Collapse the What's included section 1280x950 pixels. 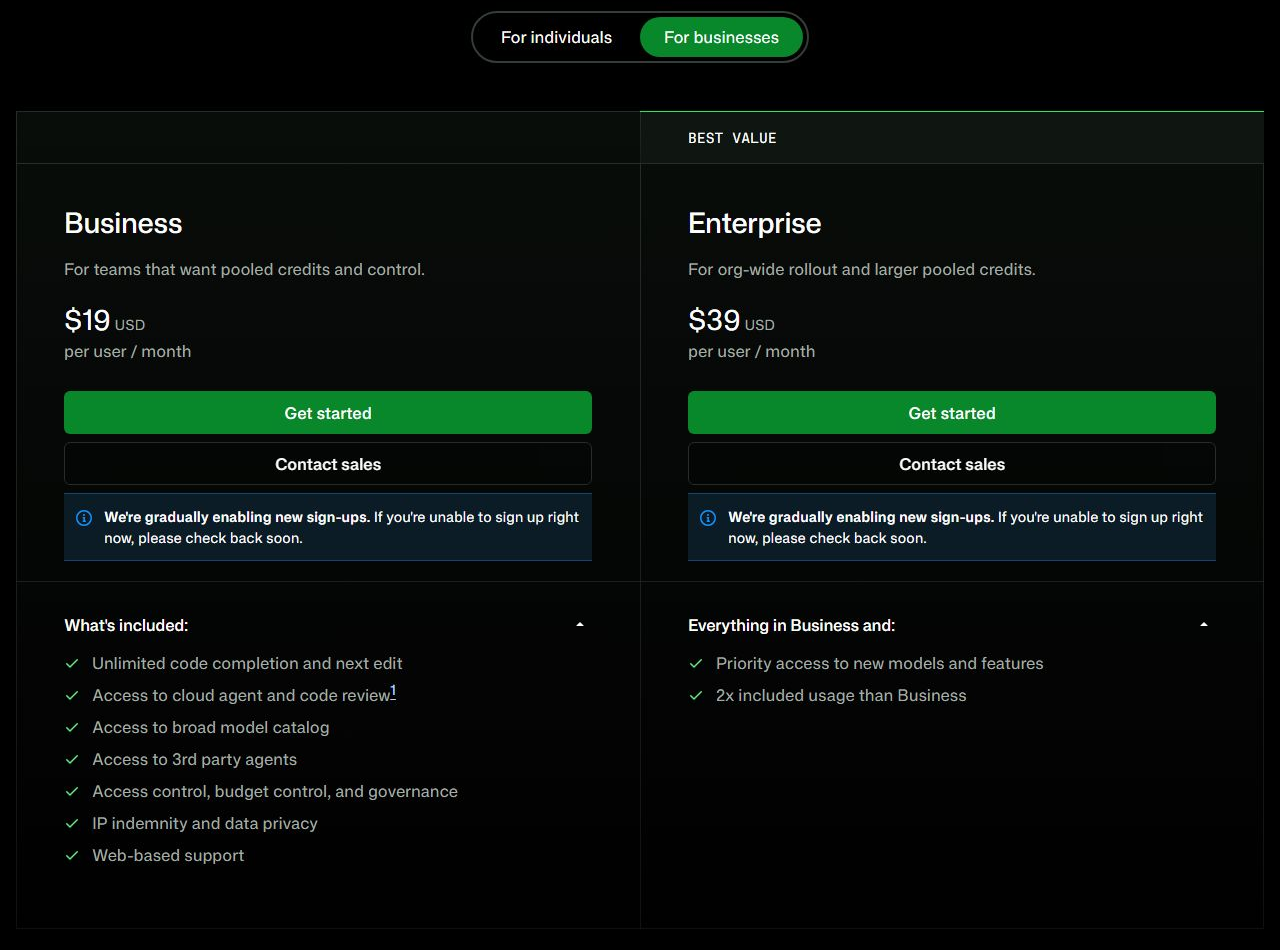(x=580, y=625)
